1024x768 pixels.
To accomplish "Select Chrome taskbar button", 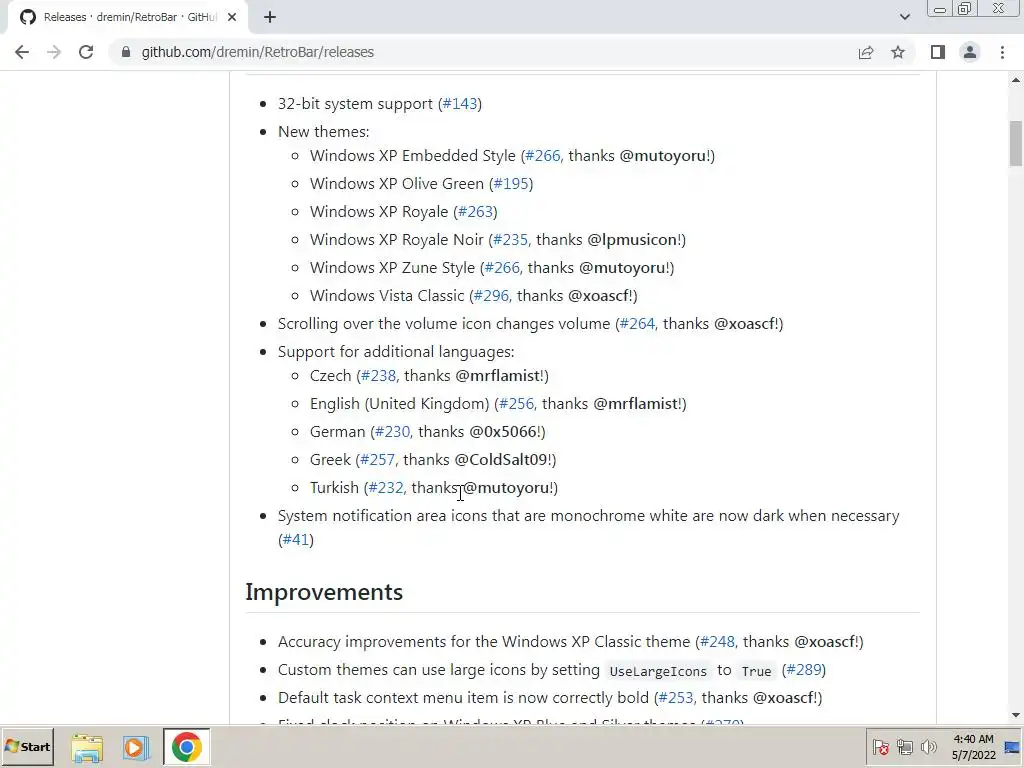I will 187,747.
